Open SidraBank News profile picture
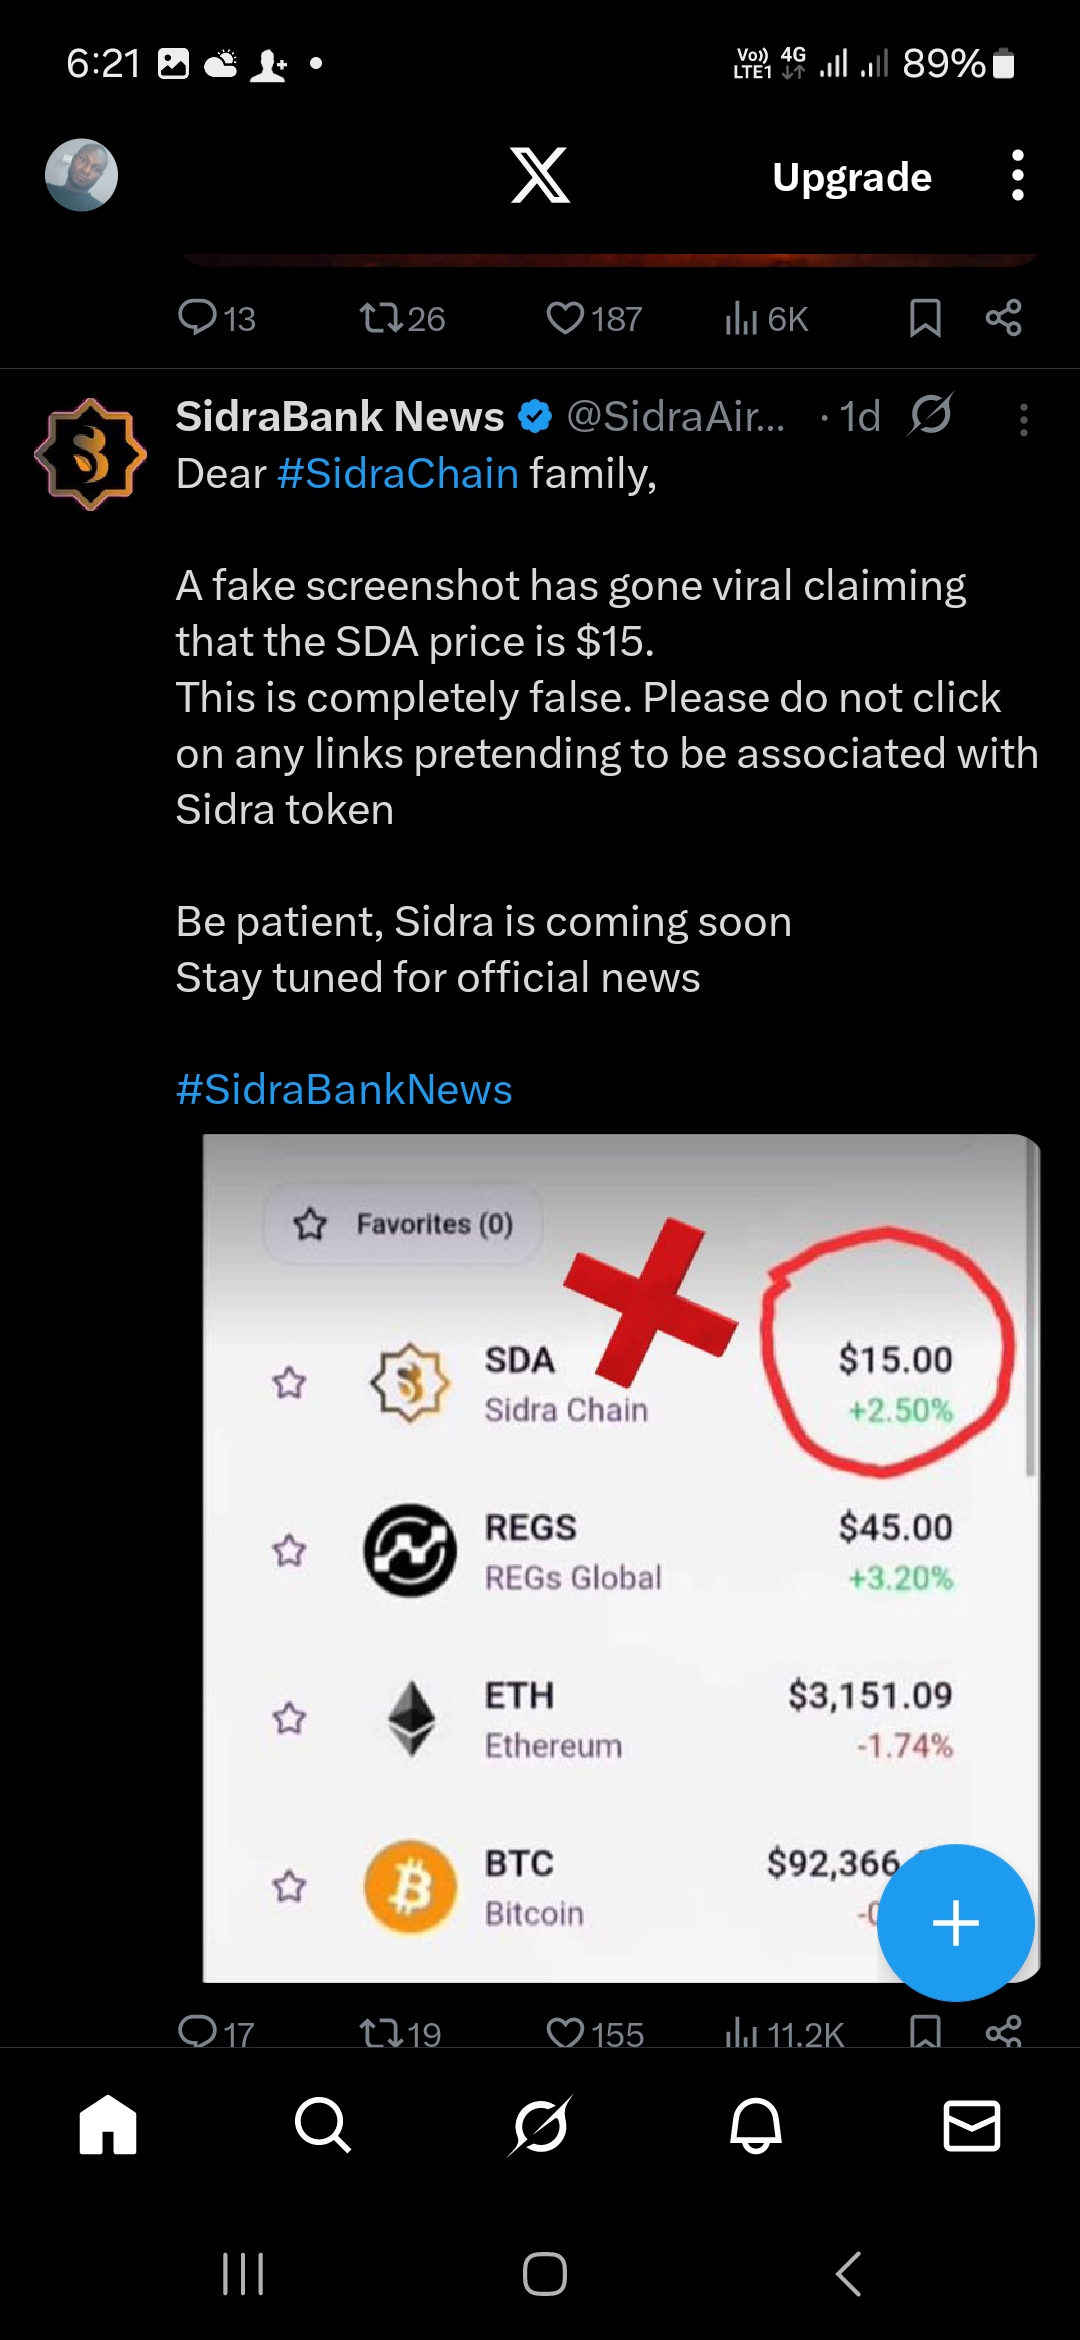Image resolution: width=1080 pixels, height=2340 pixels. point(91,454)
